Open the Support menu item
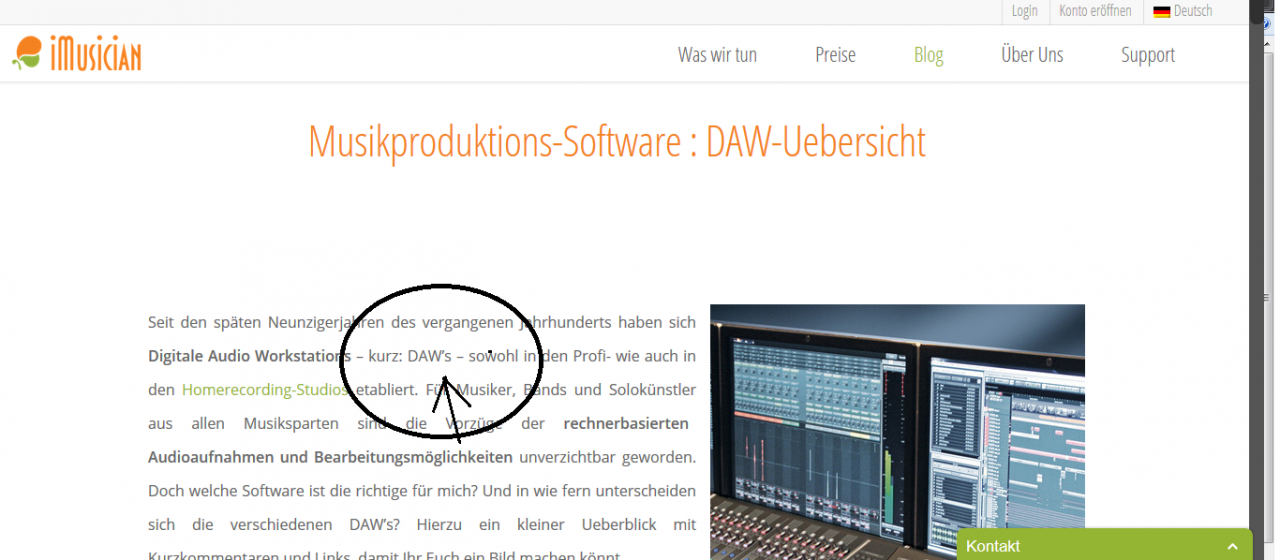Viewport: 1280px width, 560px height. point(1148,55)
